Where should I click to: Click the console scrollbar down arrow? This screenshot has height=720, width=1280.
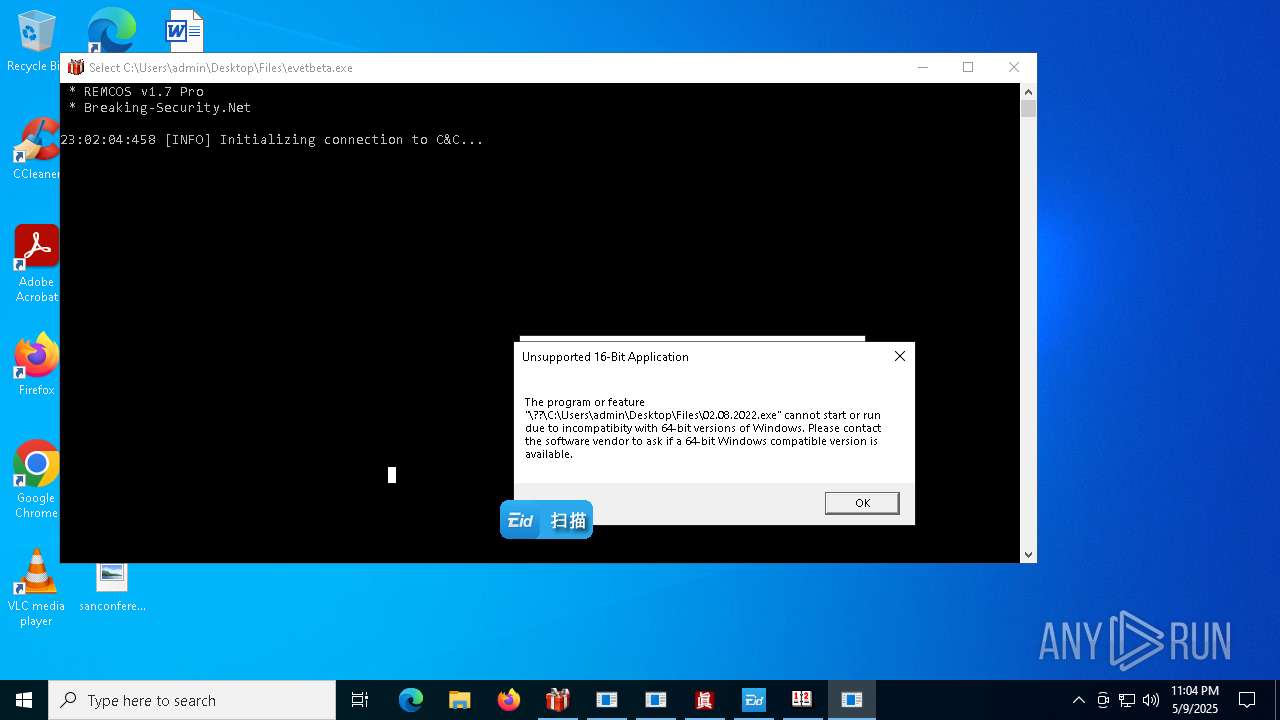click(x=1028, y=554)
